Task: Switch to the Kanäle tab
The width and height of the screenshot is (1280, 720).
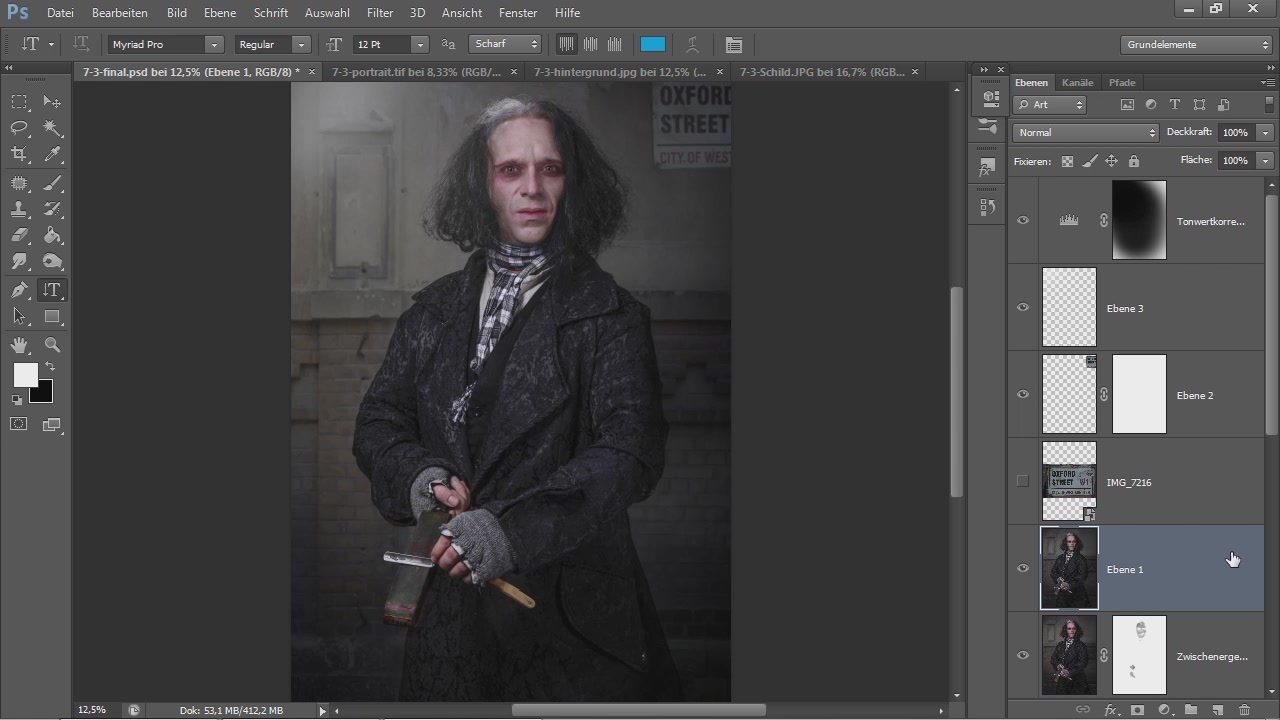Action: 1078,82
